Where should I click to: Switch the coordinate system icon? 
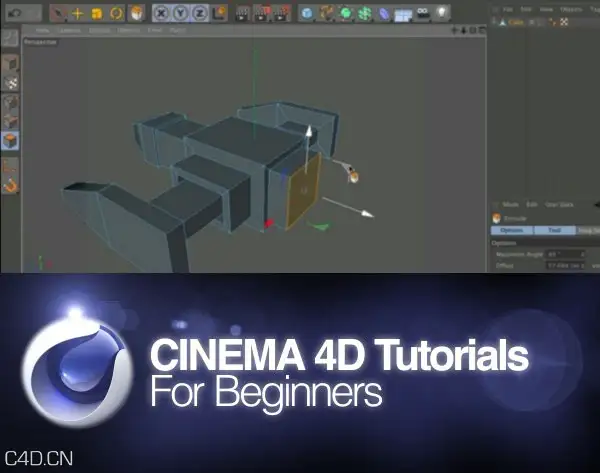[220, 14]
